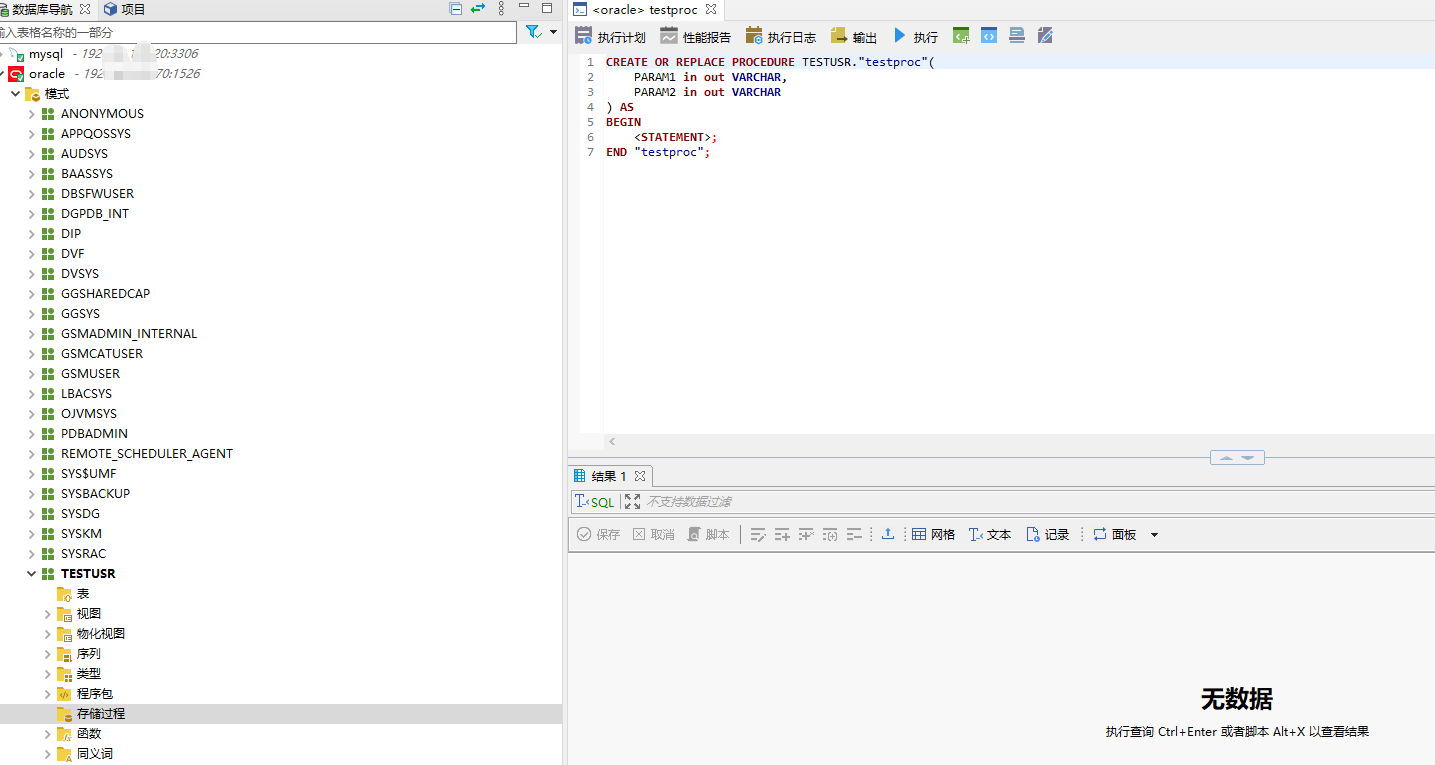This screenshot has width=1435, height=765.
Task: Switch results to 网格 (Grid) view
Action: pyautogui.click(x=933, y=534)
